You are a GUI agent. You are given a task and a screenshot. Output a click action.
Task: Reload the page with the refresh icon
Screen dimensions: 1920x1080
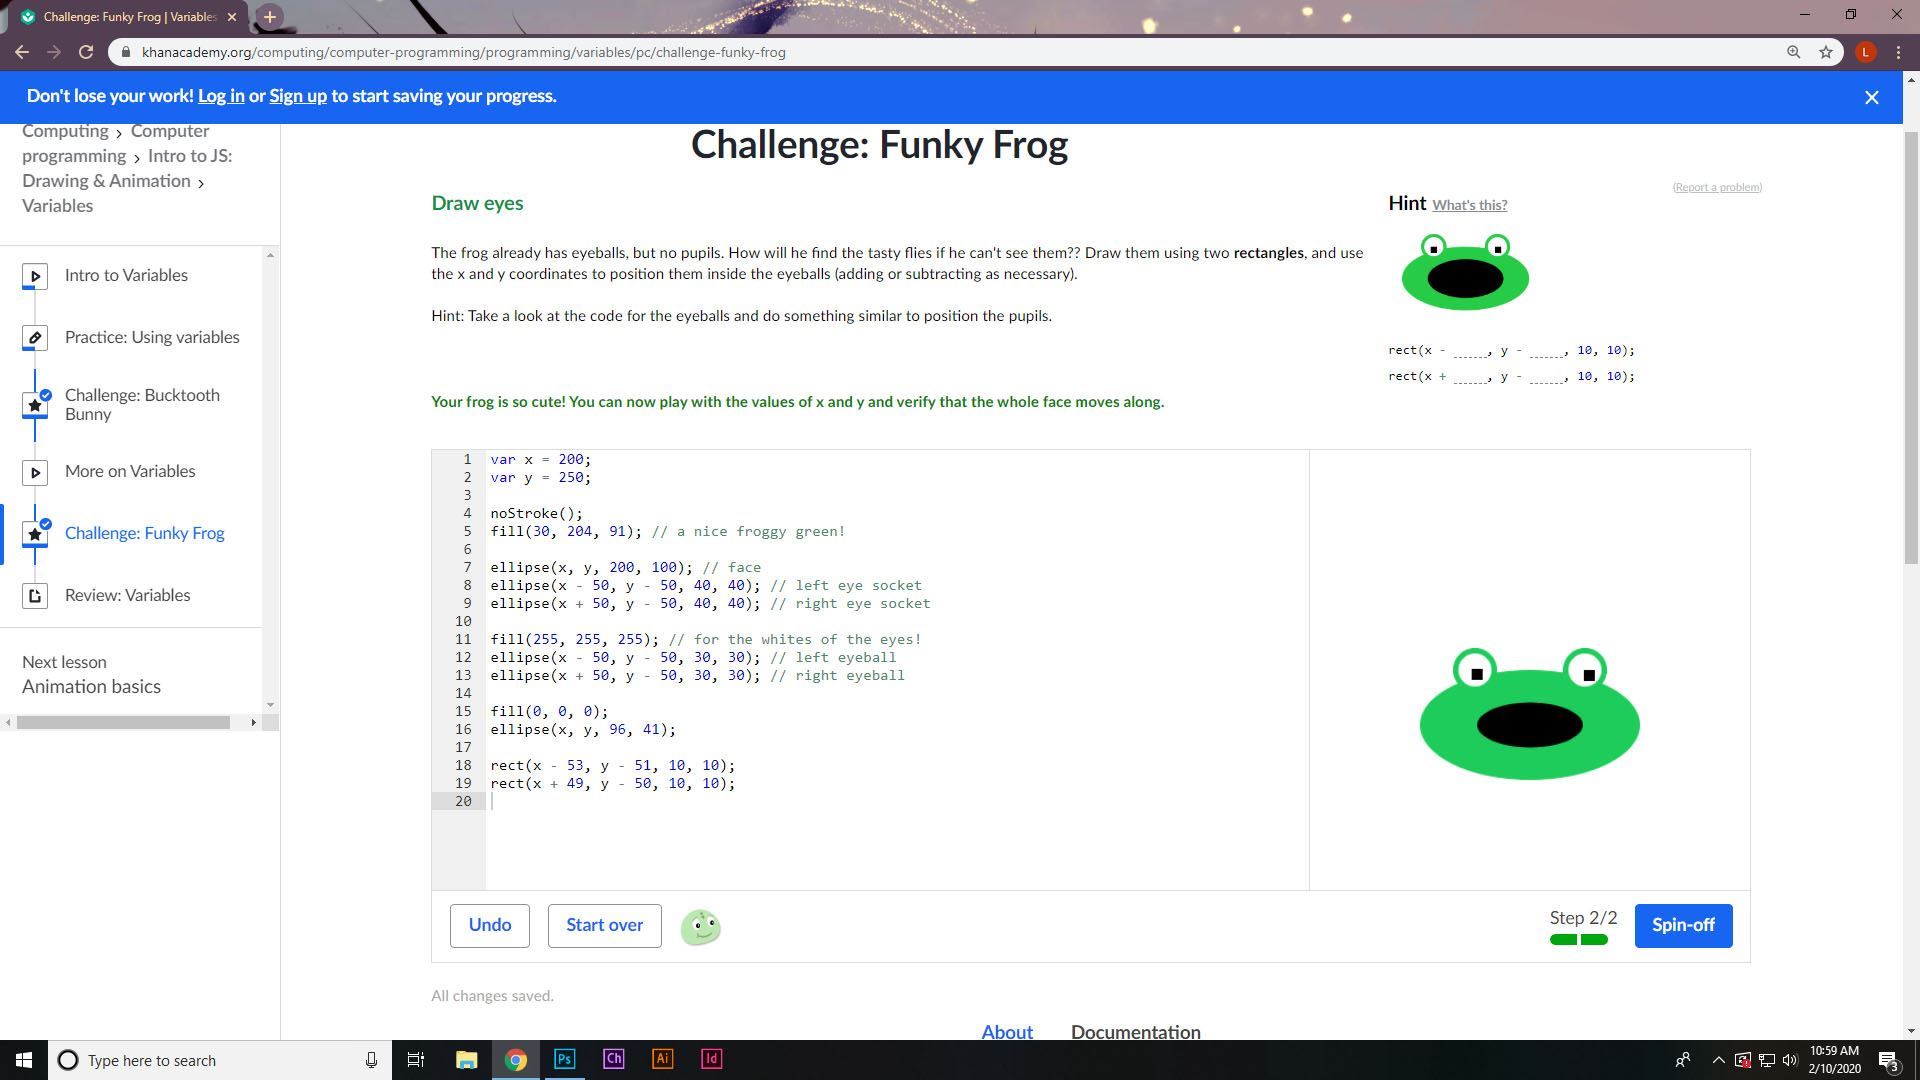click(86, 52)
